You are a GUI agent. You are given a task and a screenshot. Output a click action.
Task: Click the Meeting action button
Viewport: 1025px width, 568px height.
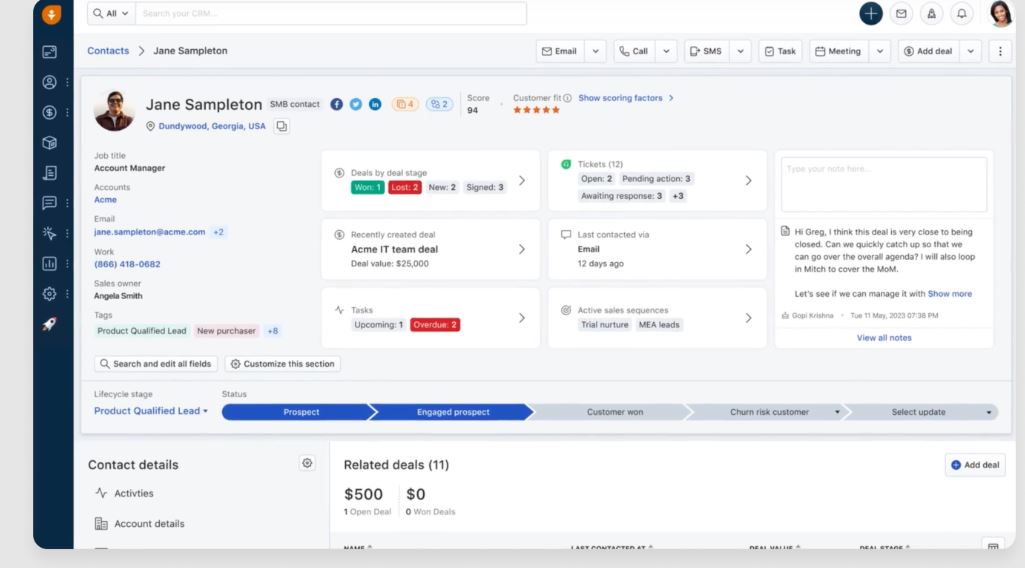click(839, 51)
